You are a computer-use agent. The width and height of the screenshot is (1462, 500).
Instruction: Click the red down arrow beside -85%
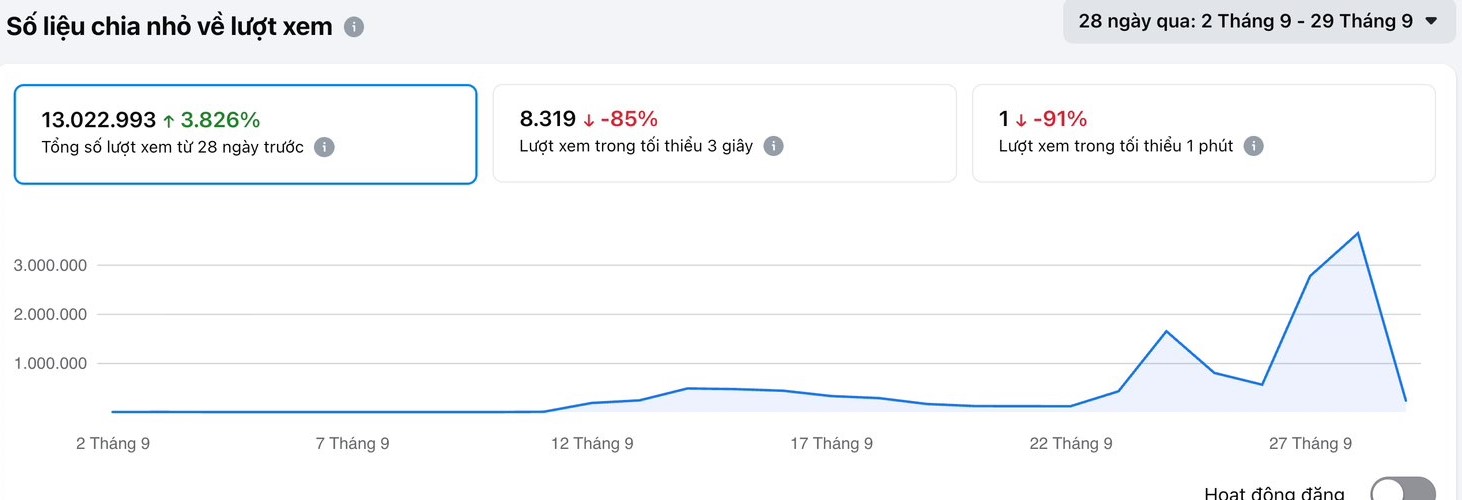pos(588,120)
